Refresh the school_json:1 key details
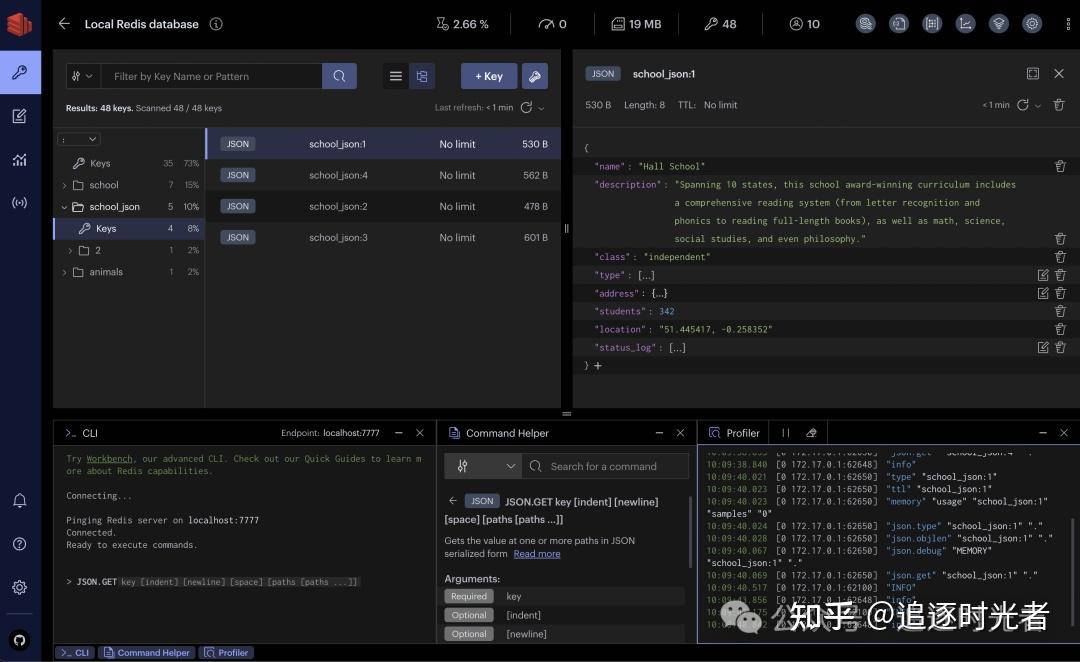Viewport: 1080px width, 662px height. [1023, 105]
